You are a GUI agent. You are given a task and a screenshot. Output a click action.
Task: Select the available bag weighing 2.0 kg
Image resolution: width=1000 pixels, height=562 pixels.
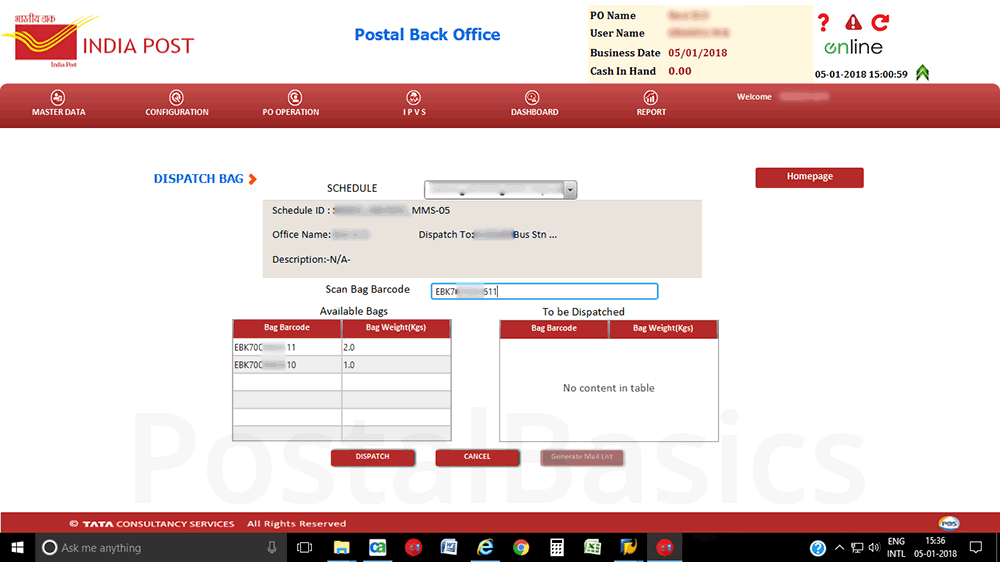pyautogui.click(x=287, y=347)
